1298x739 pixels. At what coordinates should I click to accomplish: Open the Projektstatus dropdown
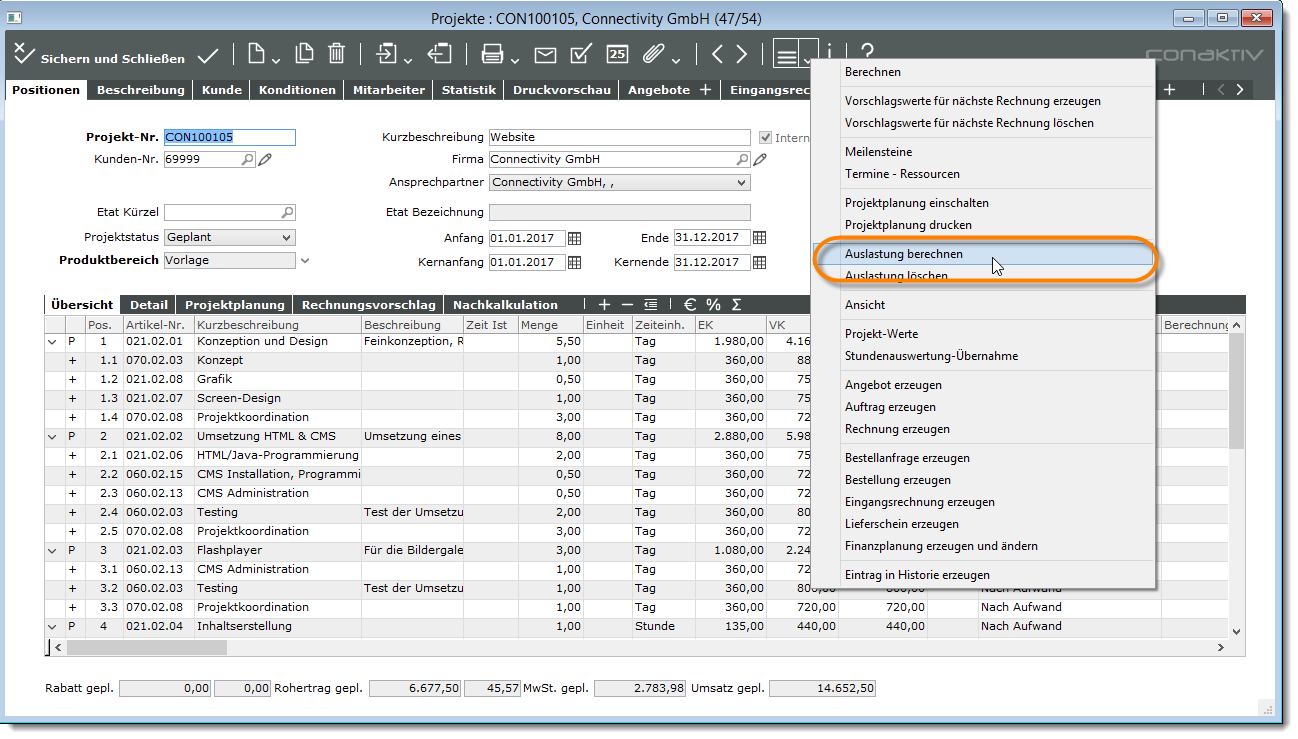286,238
